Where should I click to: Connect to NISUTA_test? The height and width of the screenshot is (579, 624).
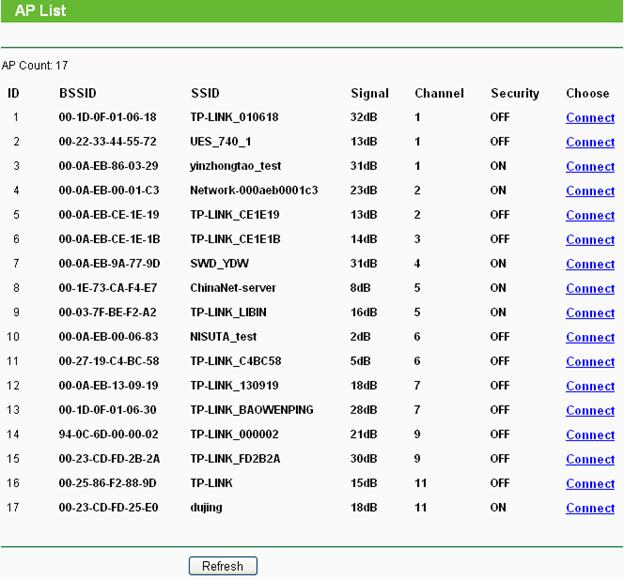pos(590,337)
